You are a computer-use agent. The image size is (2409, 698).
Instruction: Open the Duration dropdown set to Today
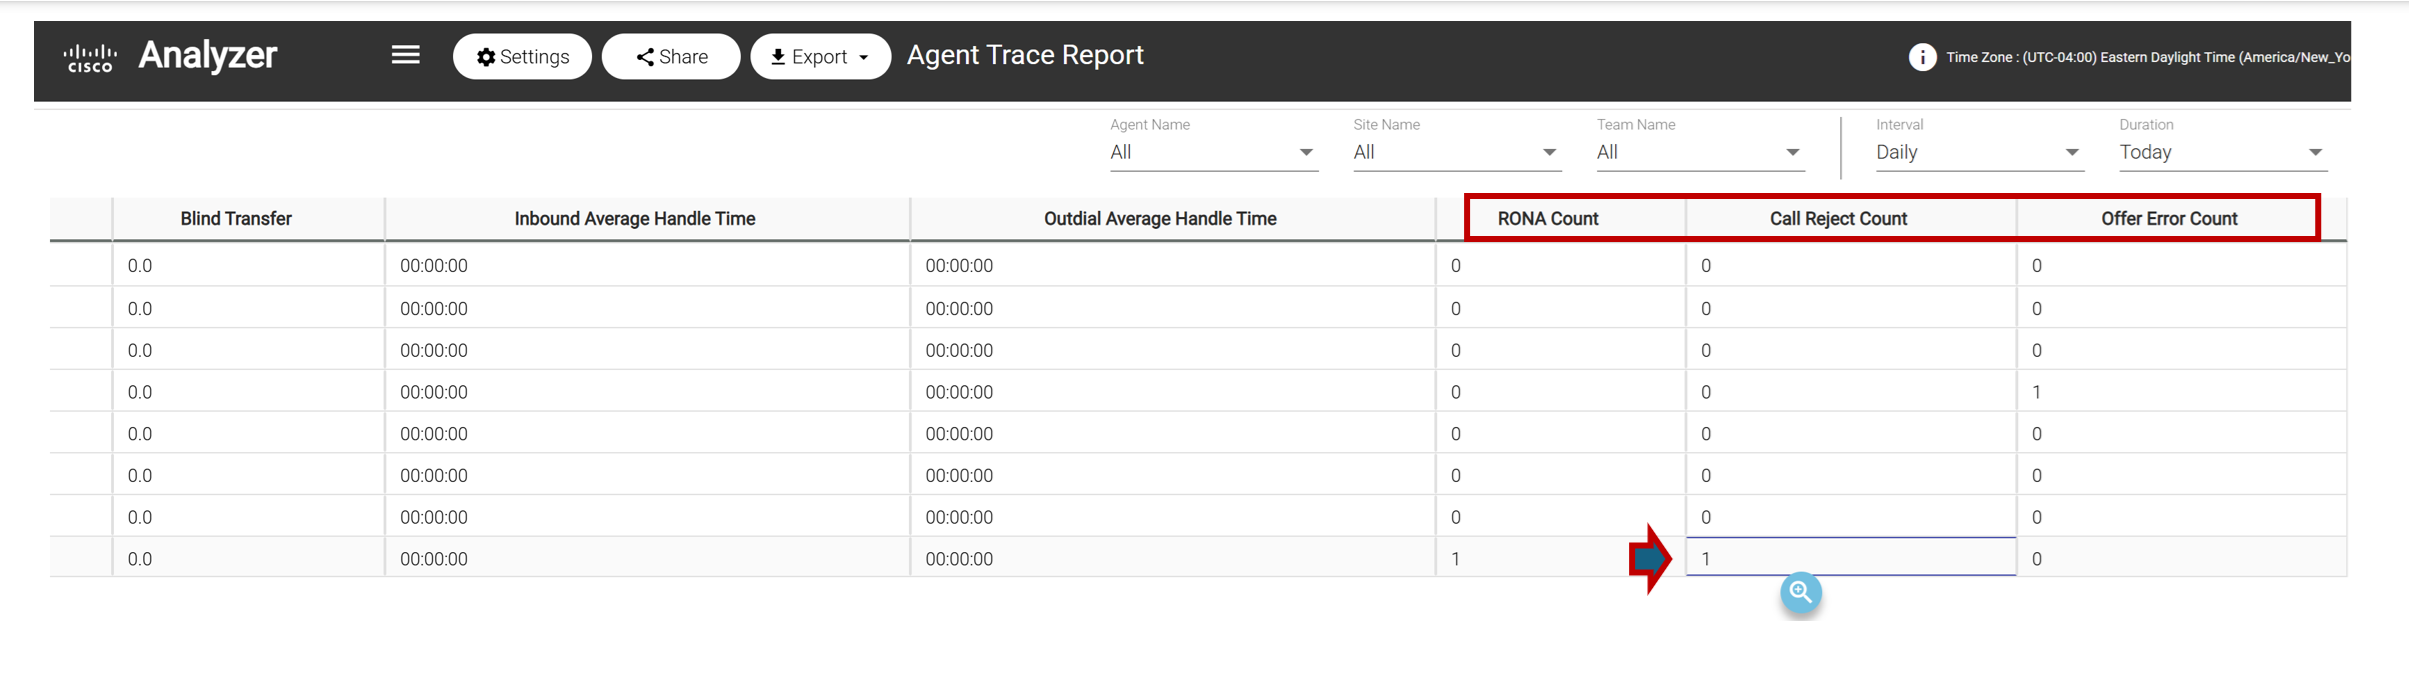pyautogui.click(x=2221, y=152)
